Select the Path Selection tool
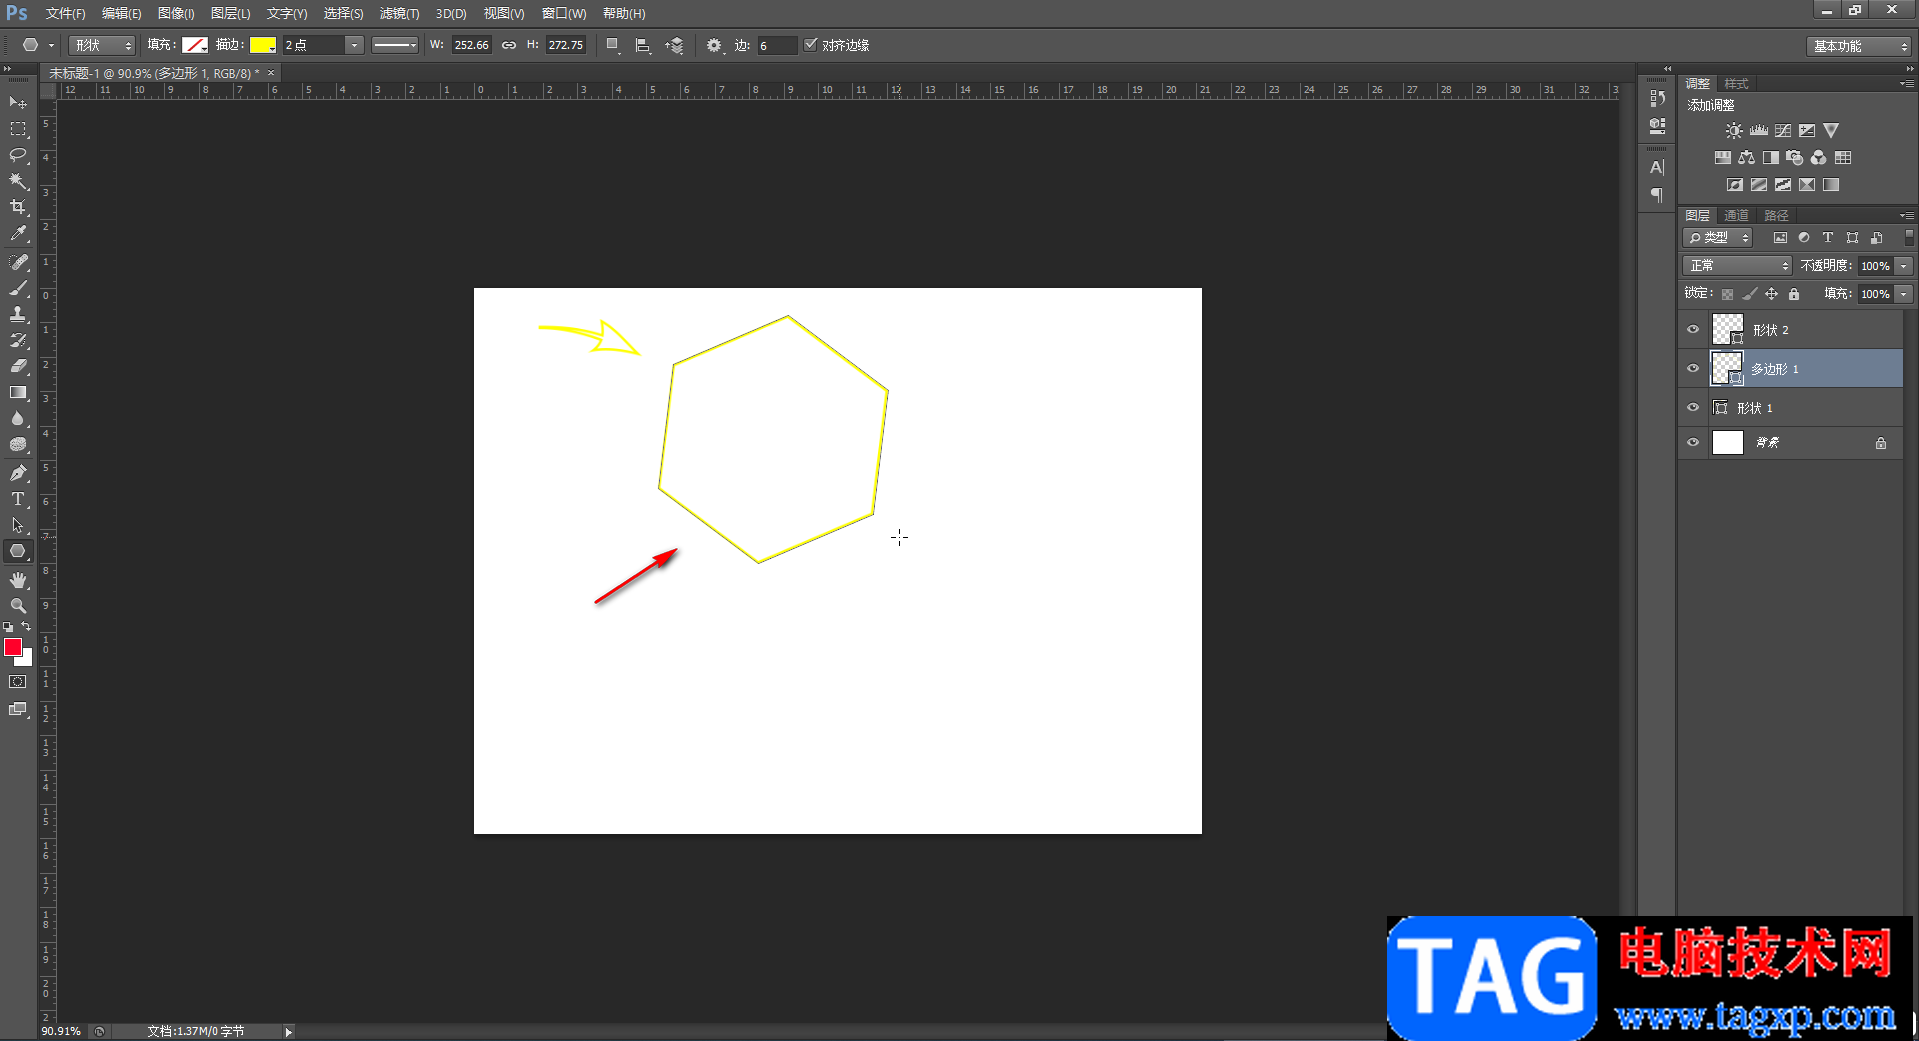This screenshot has width=1919, height=1041. (x=18, y=525)
